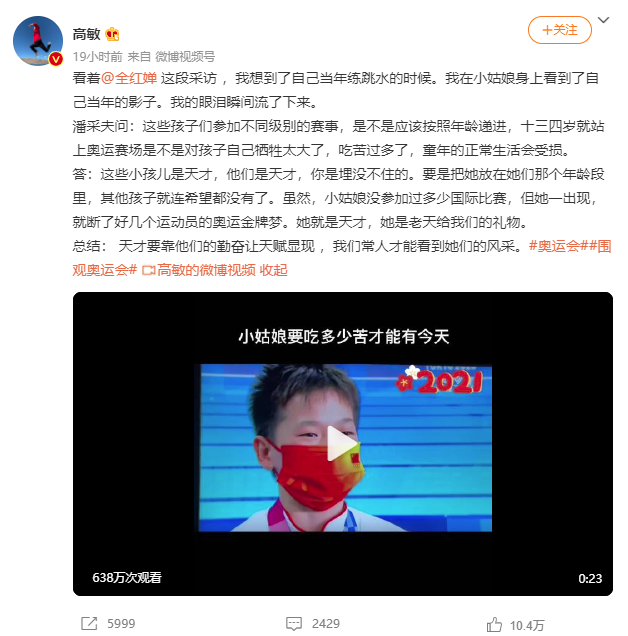Click the gold crown membership badge
The image size is (628, 636).
(112, 34)
